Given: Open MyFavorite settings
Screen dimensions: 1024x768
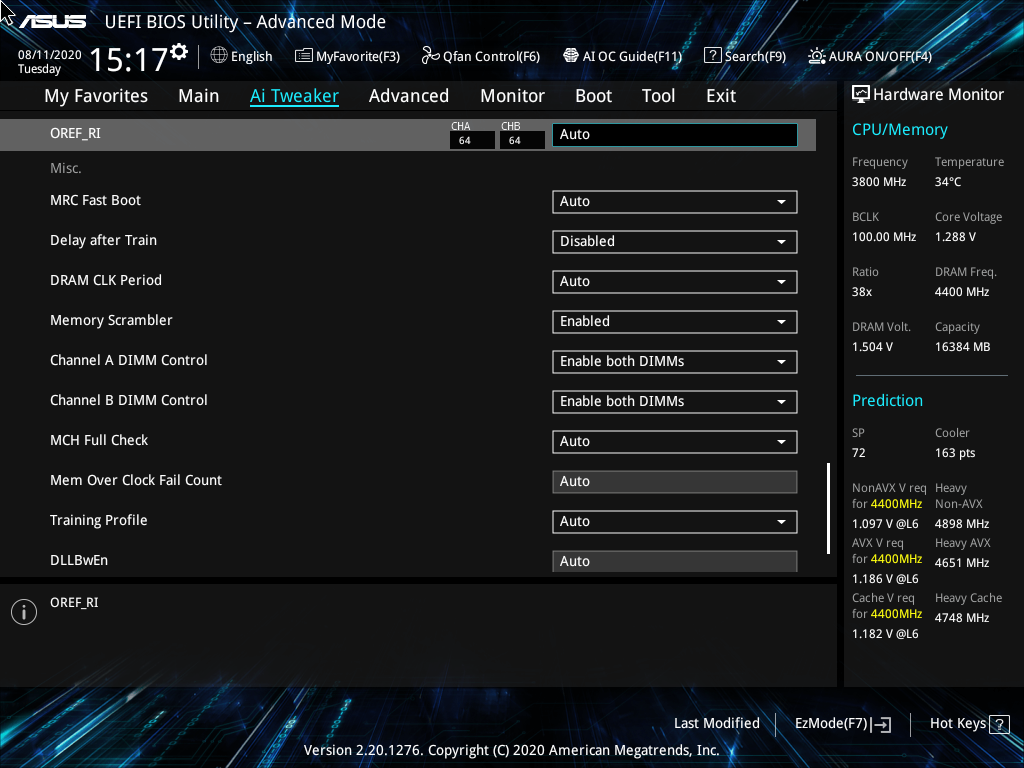Looking at the screenshot, I should click(x=347, y=56).
